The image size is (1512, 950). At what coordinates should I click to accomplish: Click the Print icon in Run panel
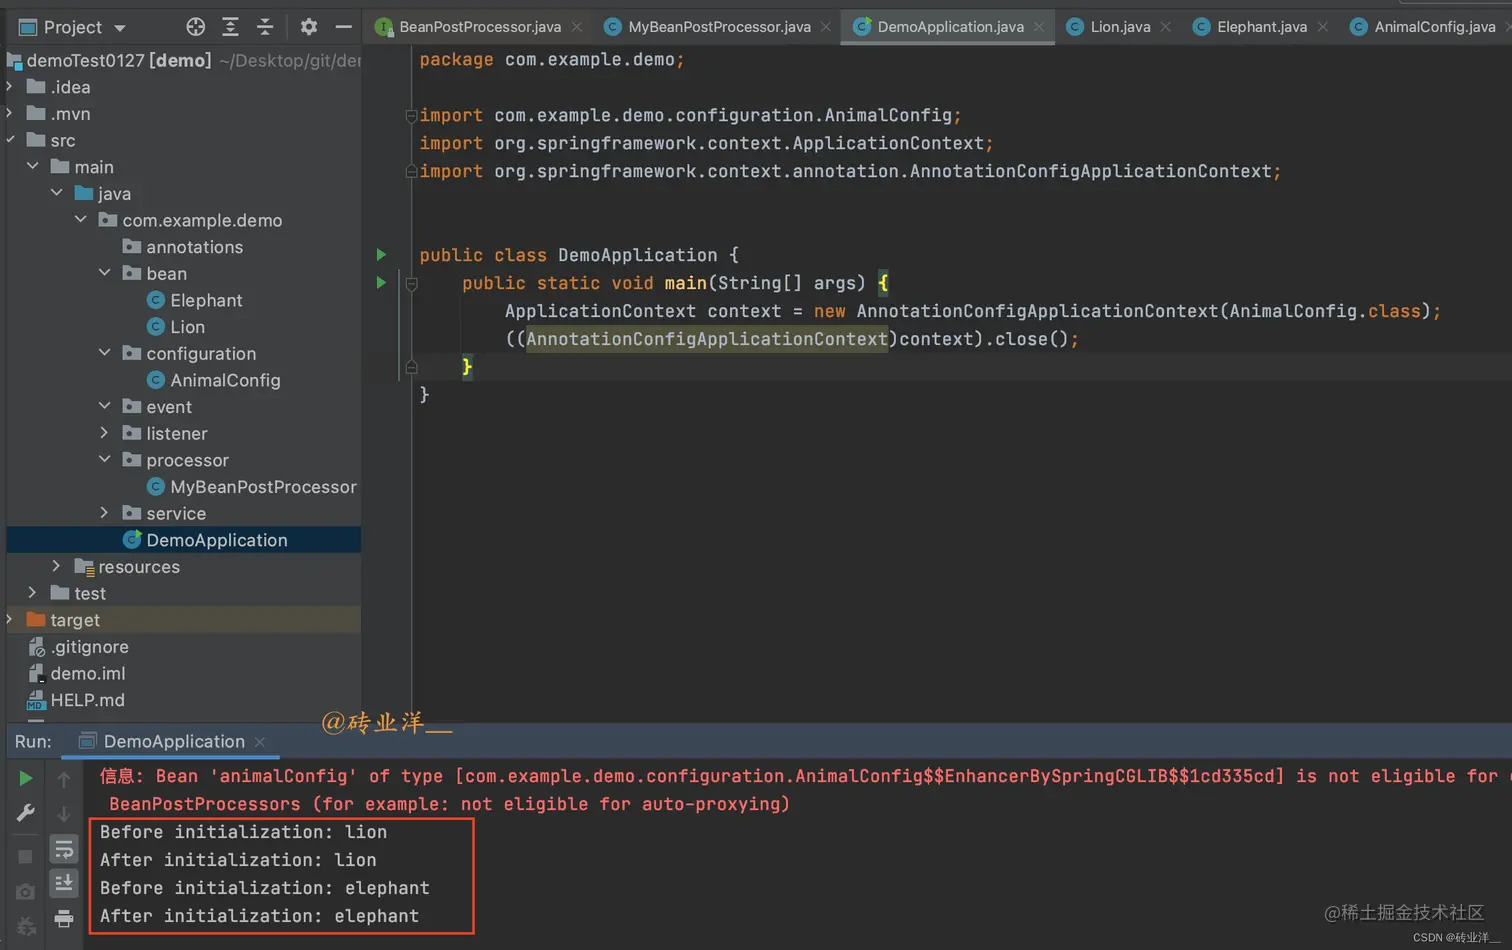64,918
